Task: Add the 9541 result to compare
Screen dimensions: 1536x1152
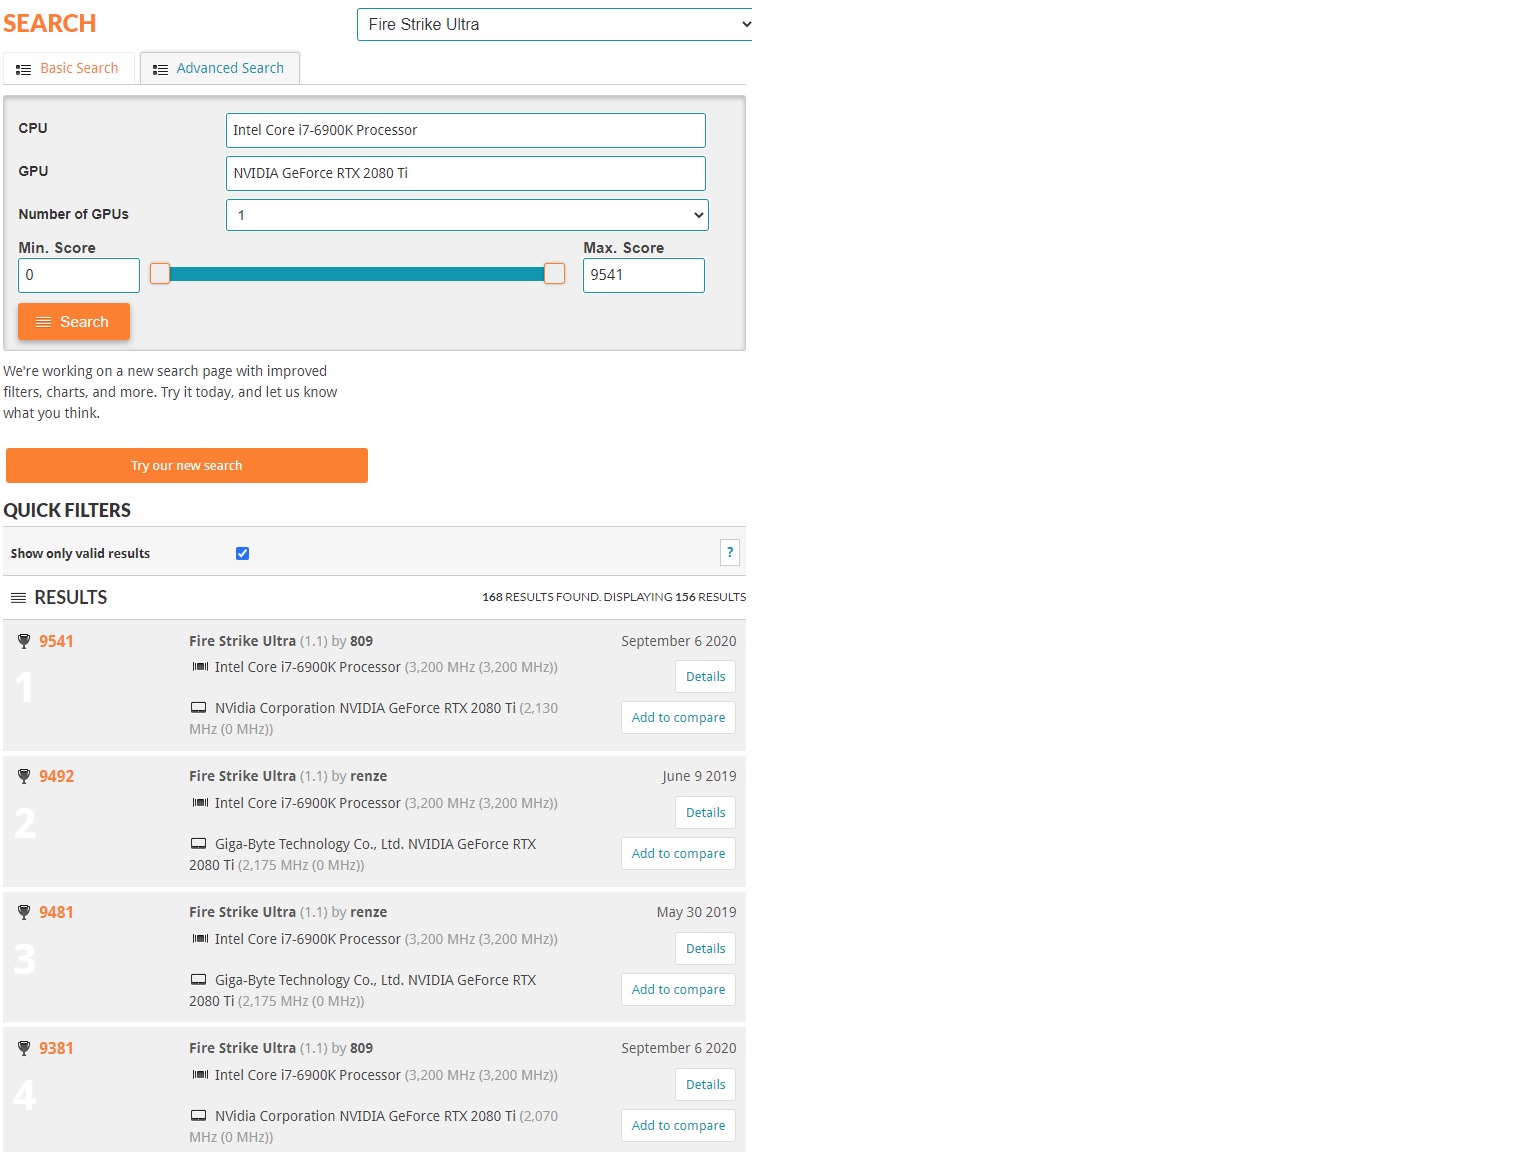Action: (678, 718)
